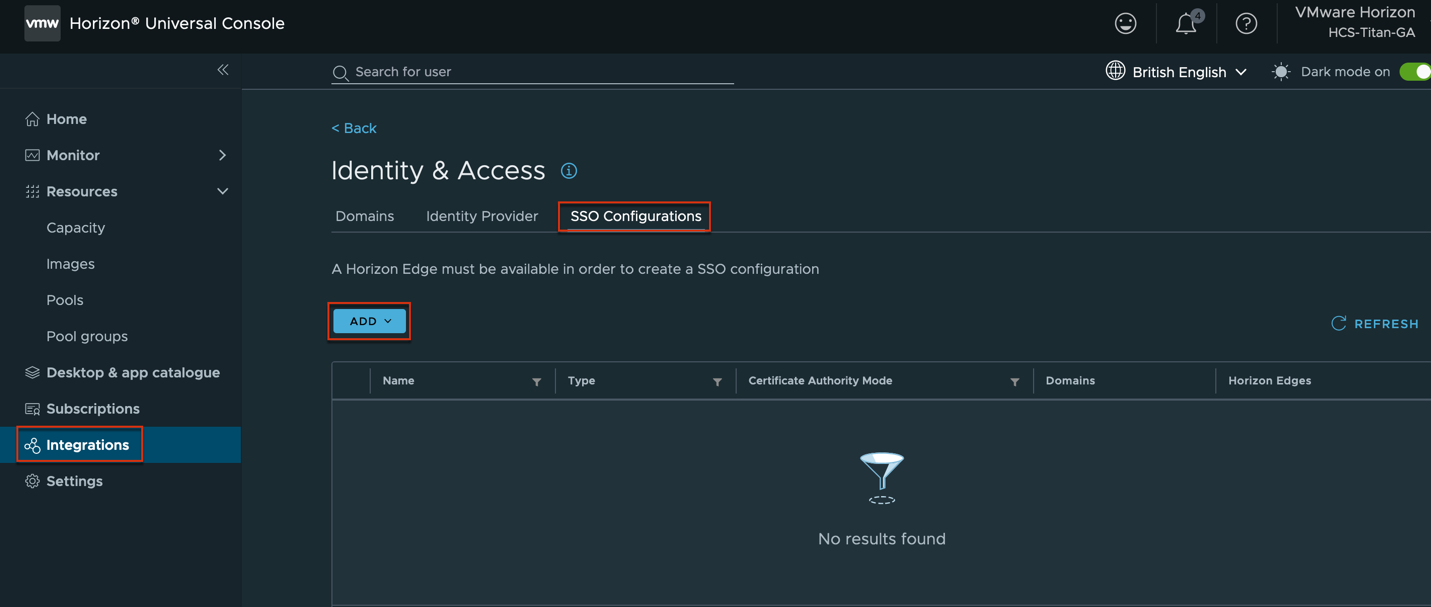Image resolution: width=1431 pixels, height=607 pixels.
Task: Click the Home house icon
Action: 32,119
